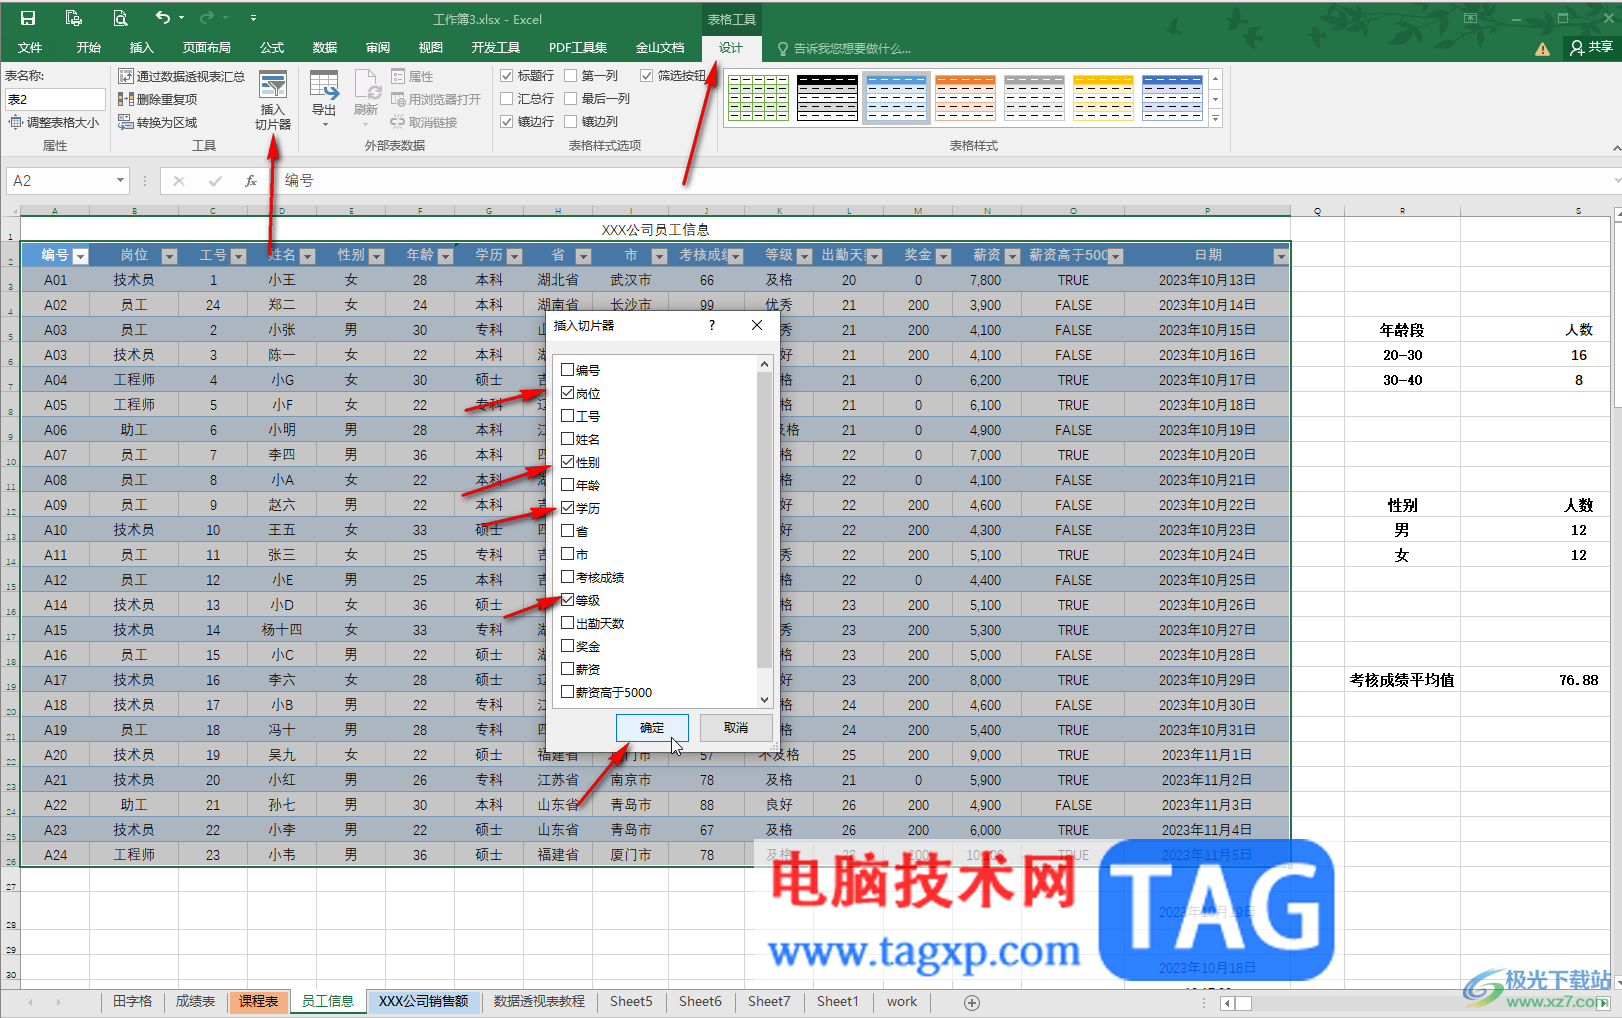The width and height of the screenshot is (1622, 1018).
Task: Click the Undo arrow icon
Action: click(163, 18)
